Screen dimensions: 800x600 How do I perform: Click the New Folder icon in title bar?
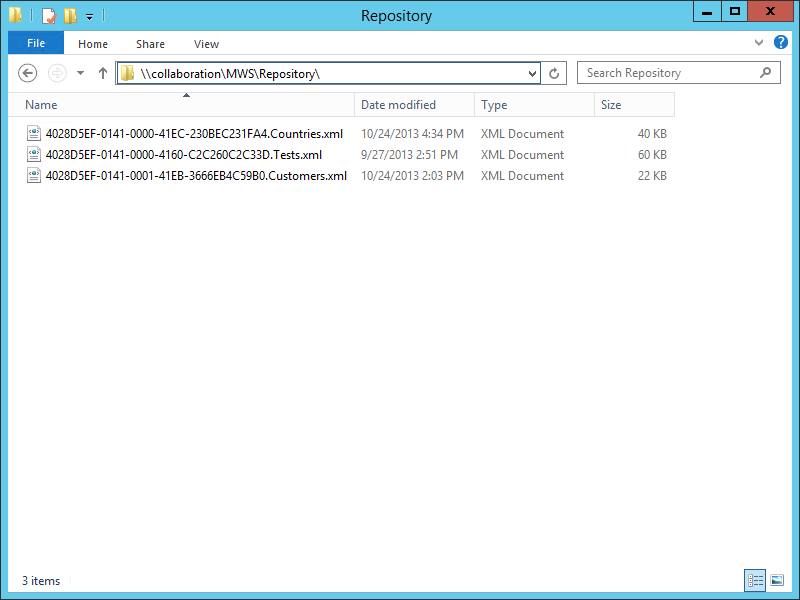[x=69, y=16]
